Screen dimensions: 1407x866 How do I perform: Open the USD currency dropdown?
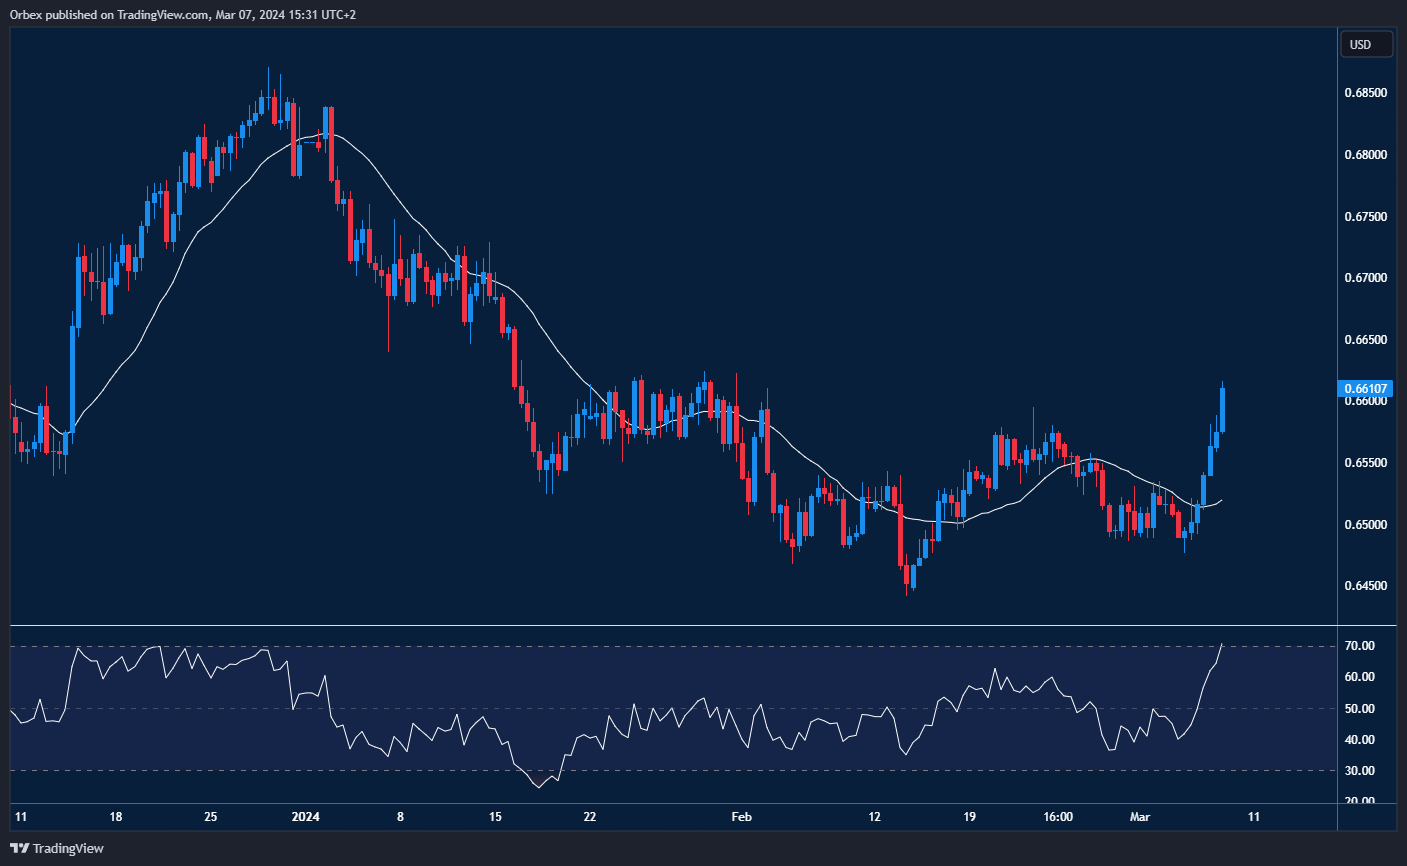pyautogui.click(x=1365, y=45)
